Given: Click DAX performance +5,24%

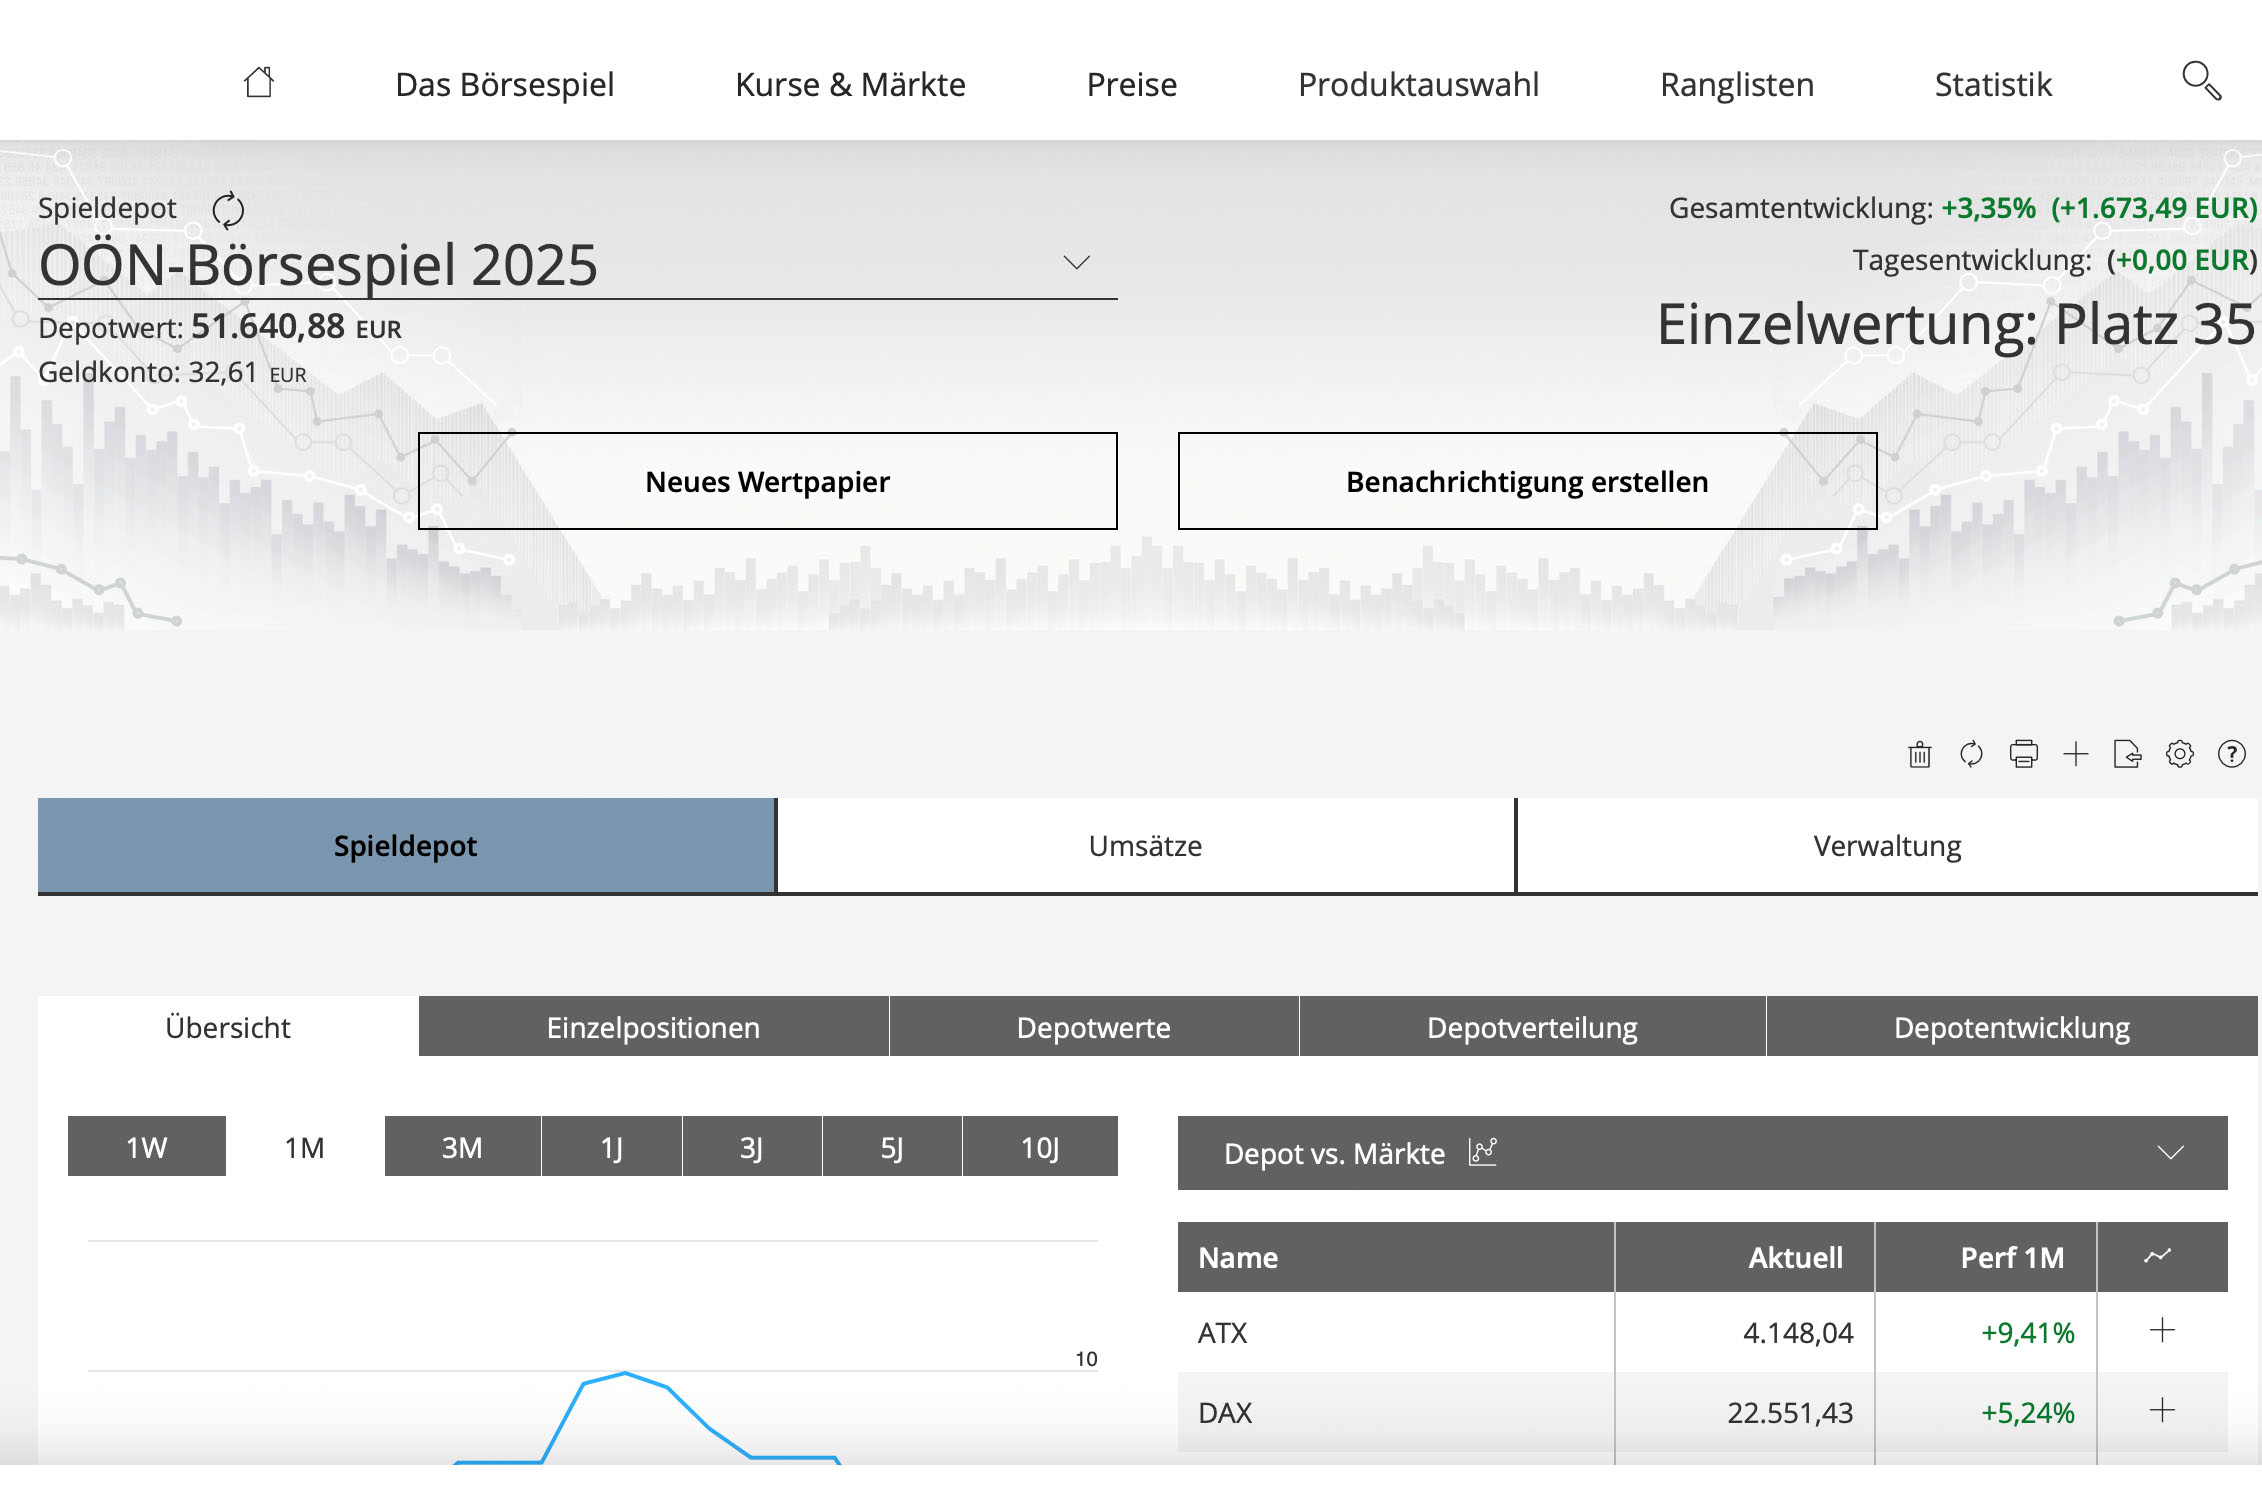Looking at the screenshot, I should (2028, 1412).
